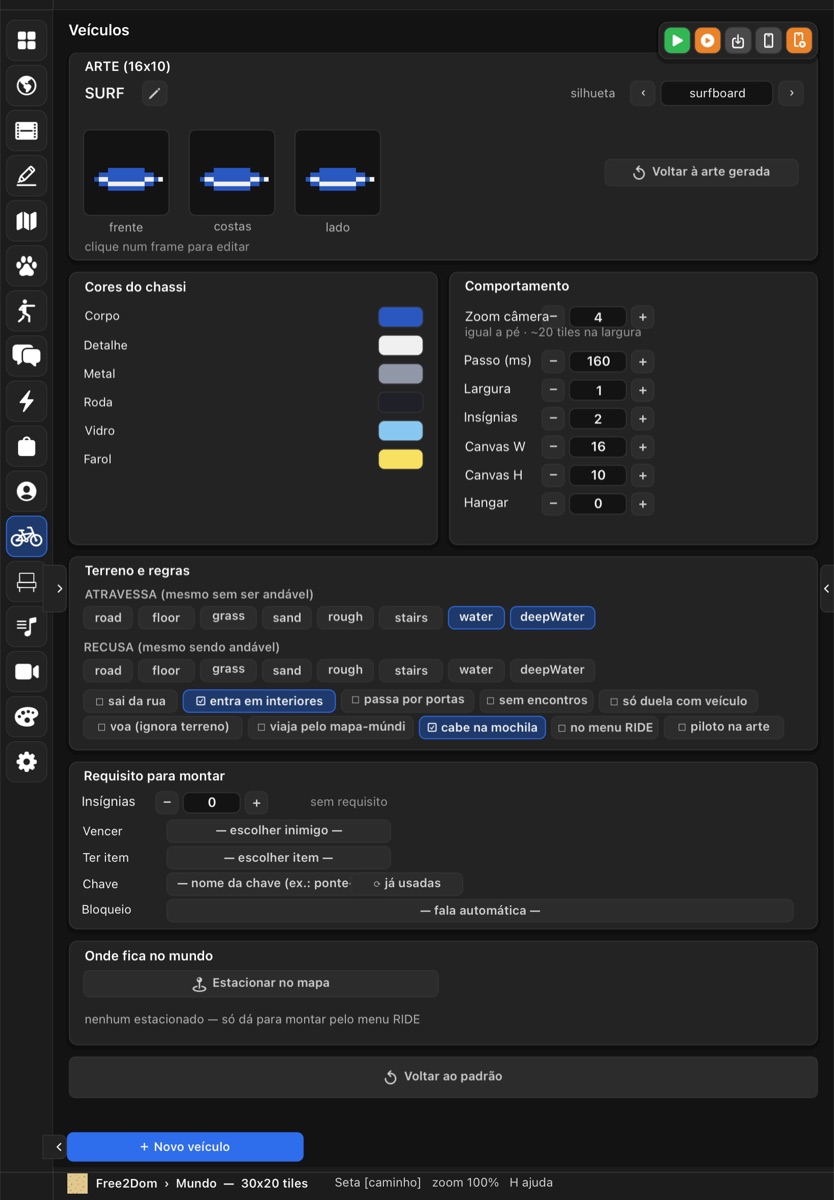Open the settings gear in sidebar

point(27,762)
